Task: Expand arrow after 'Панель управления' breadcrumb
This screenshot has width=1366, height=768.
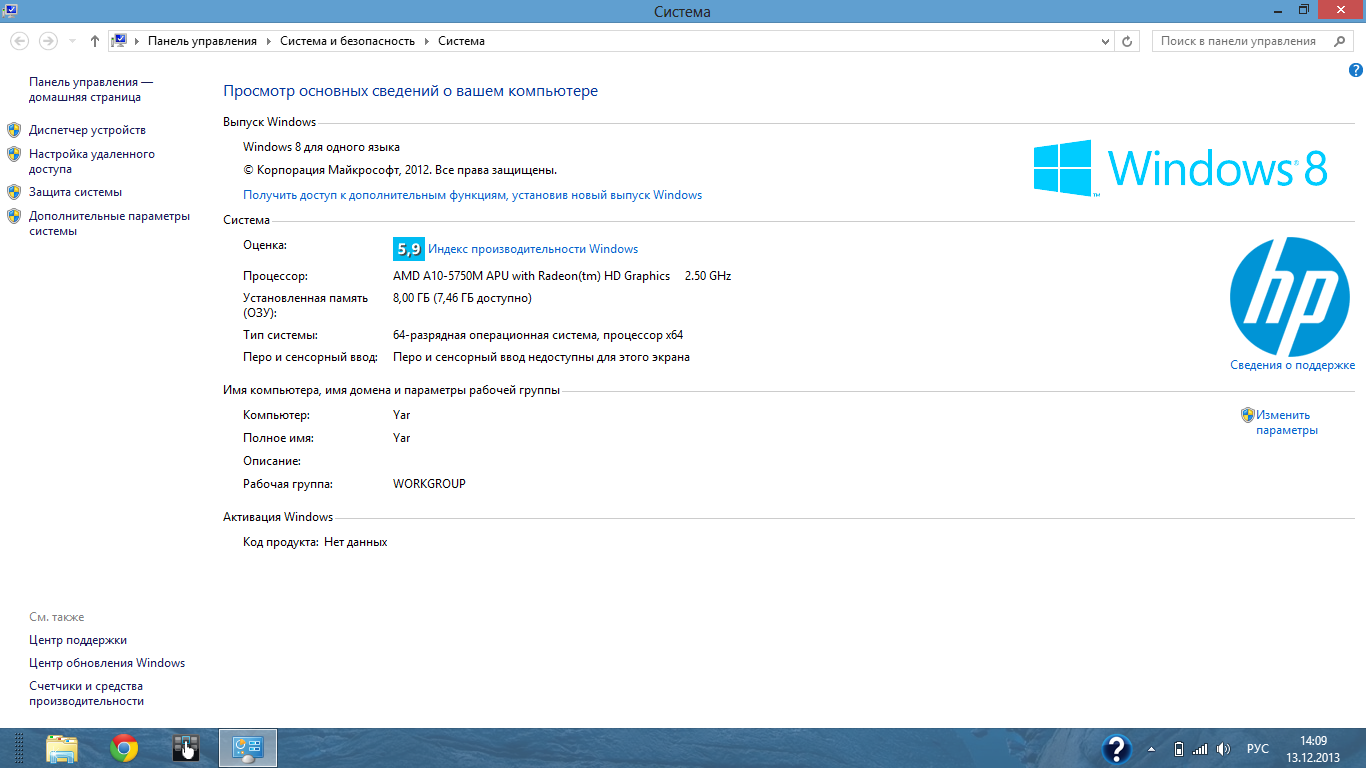Action: 268,41
